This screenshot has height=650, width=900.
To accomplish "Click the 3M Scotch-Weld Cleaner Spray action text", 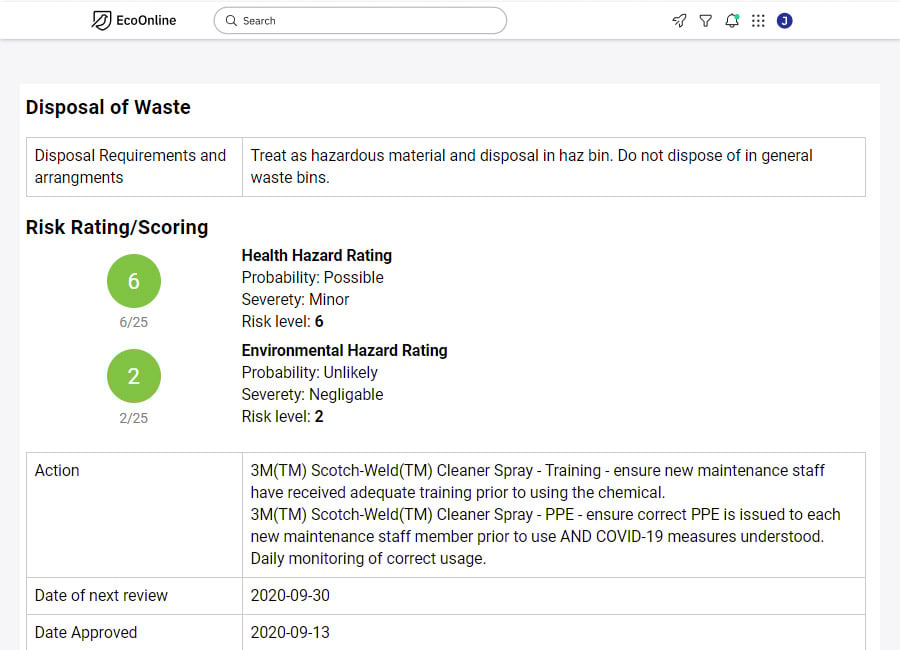I will pos(545,514).
